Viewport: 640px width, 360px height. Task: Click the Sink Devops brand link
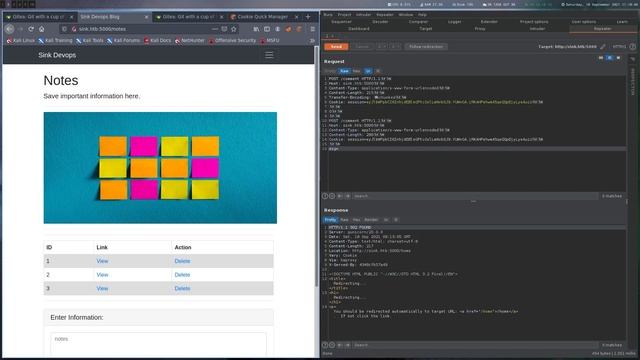click(x=57, y=55)
